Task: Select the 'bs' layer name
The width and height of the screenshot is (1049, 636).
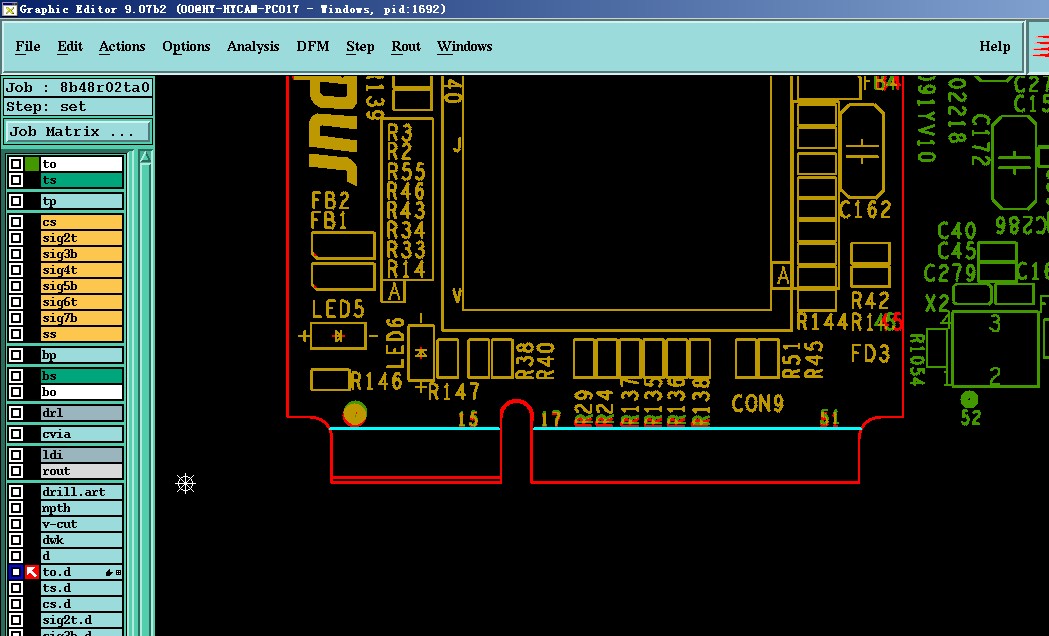Action: 82,376
